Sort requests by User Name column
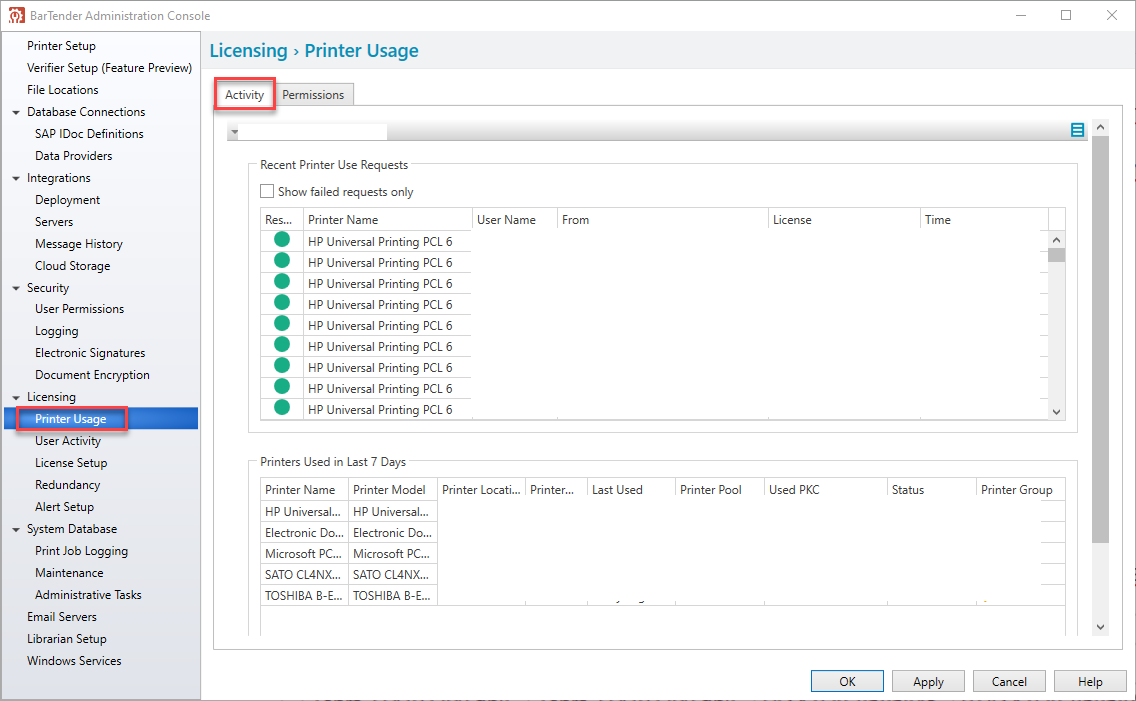Image resolution: width=1136 pixels, height=701 pixels. point(514,219)
